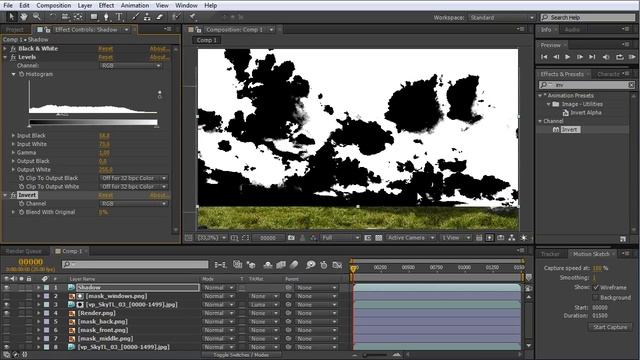Screen dimensions: 640x360
Task: Click the Levels histogram input slider bar
Action: pyautogui.click(x=93, y=122)
